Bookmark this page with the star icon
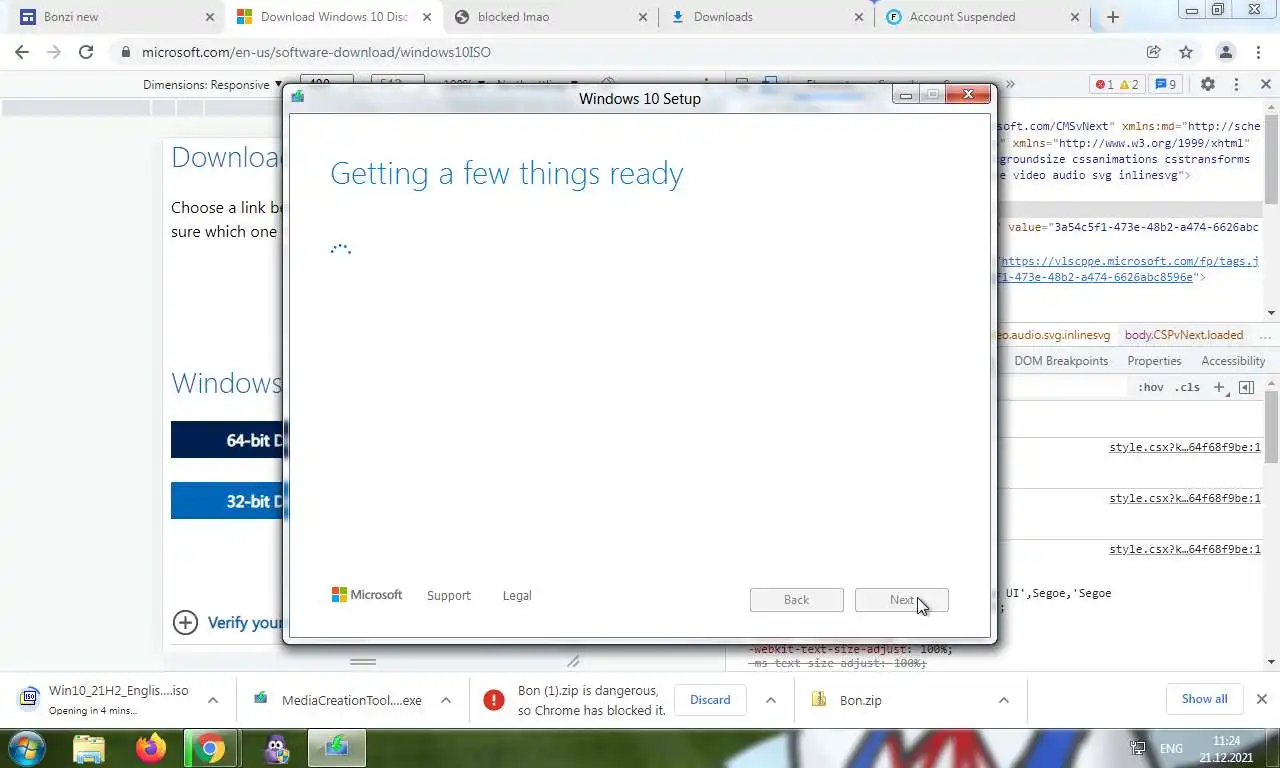1280x768 pixels. 1186,52
